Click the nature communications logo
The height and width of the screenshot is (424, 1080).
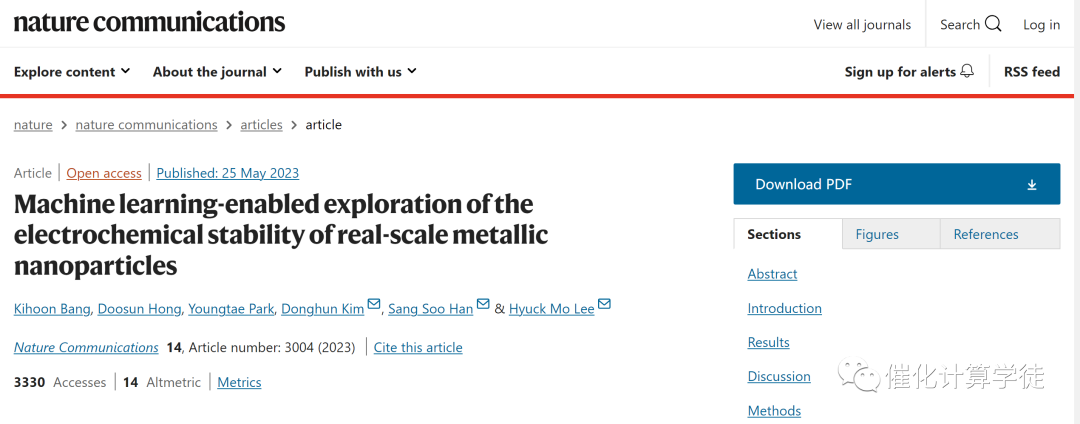[x=149, y=22]
